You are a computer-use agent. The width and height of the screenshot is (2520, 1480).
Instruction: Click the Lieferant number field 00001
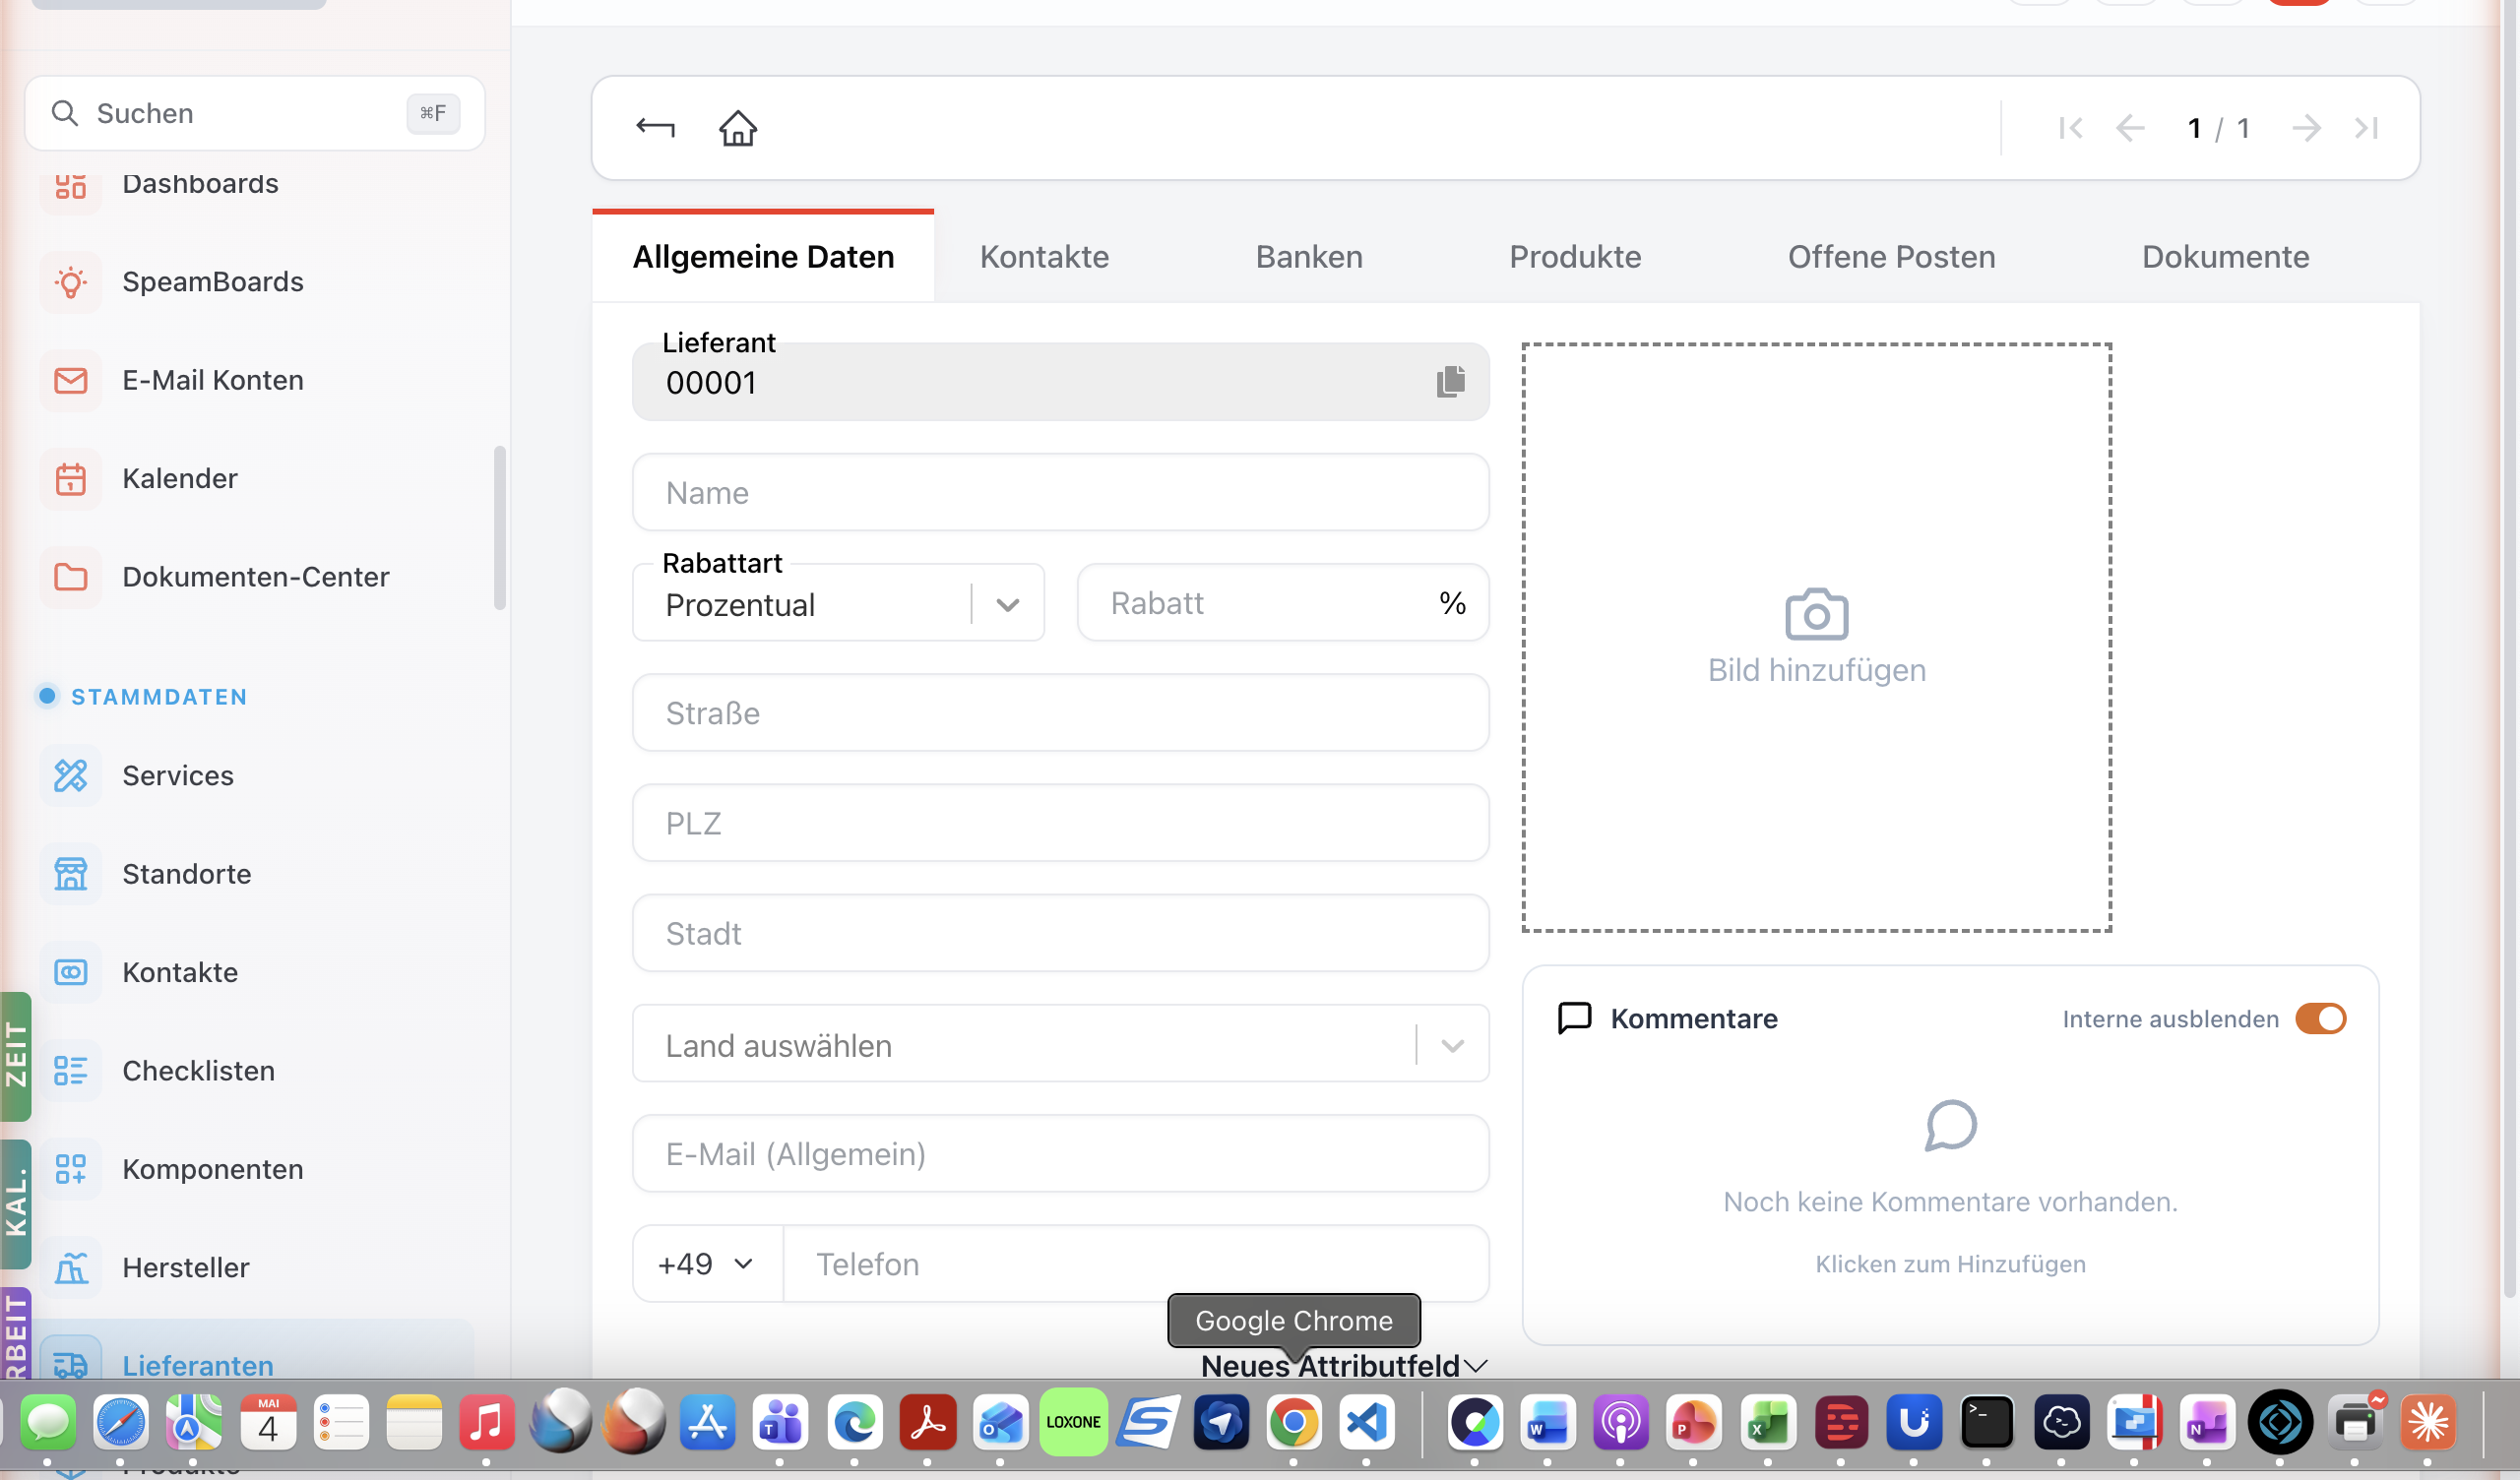click(x=1060, y=381)
